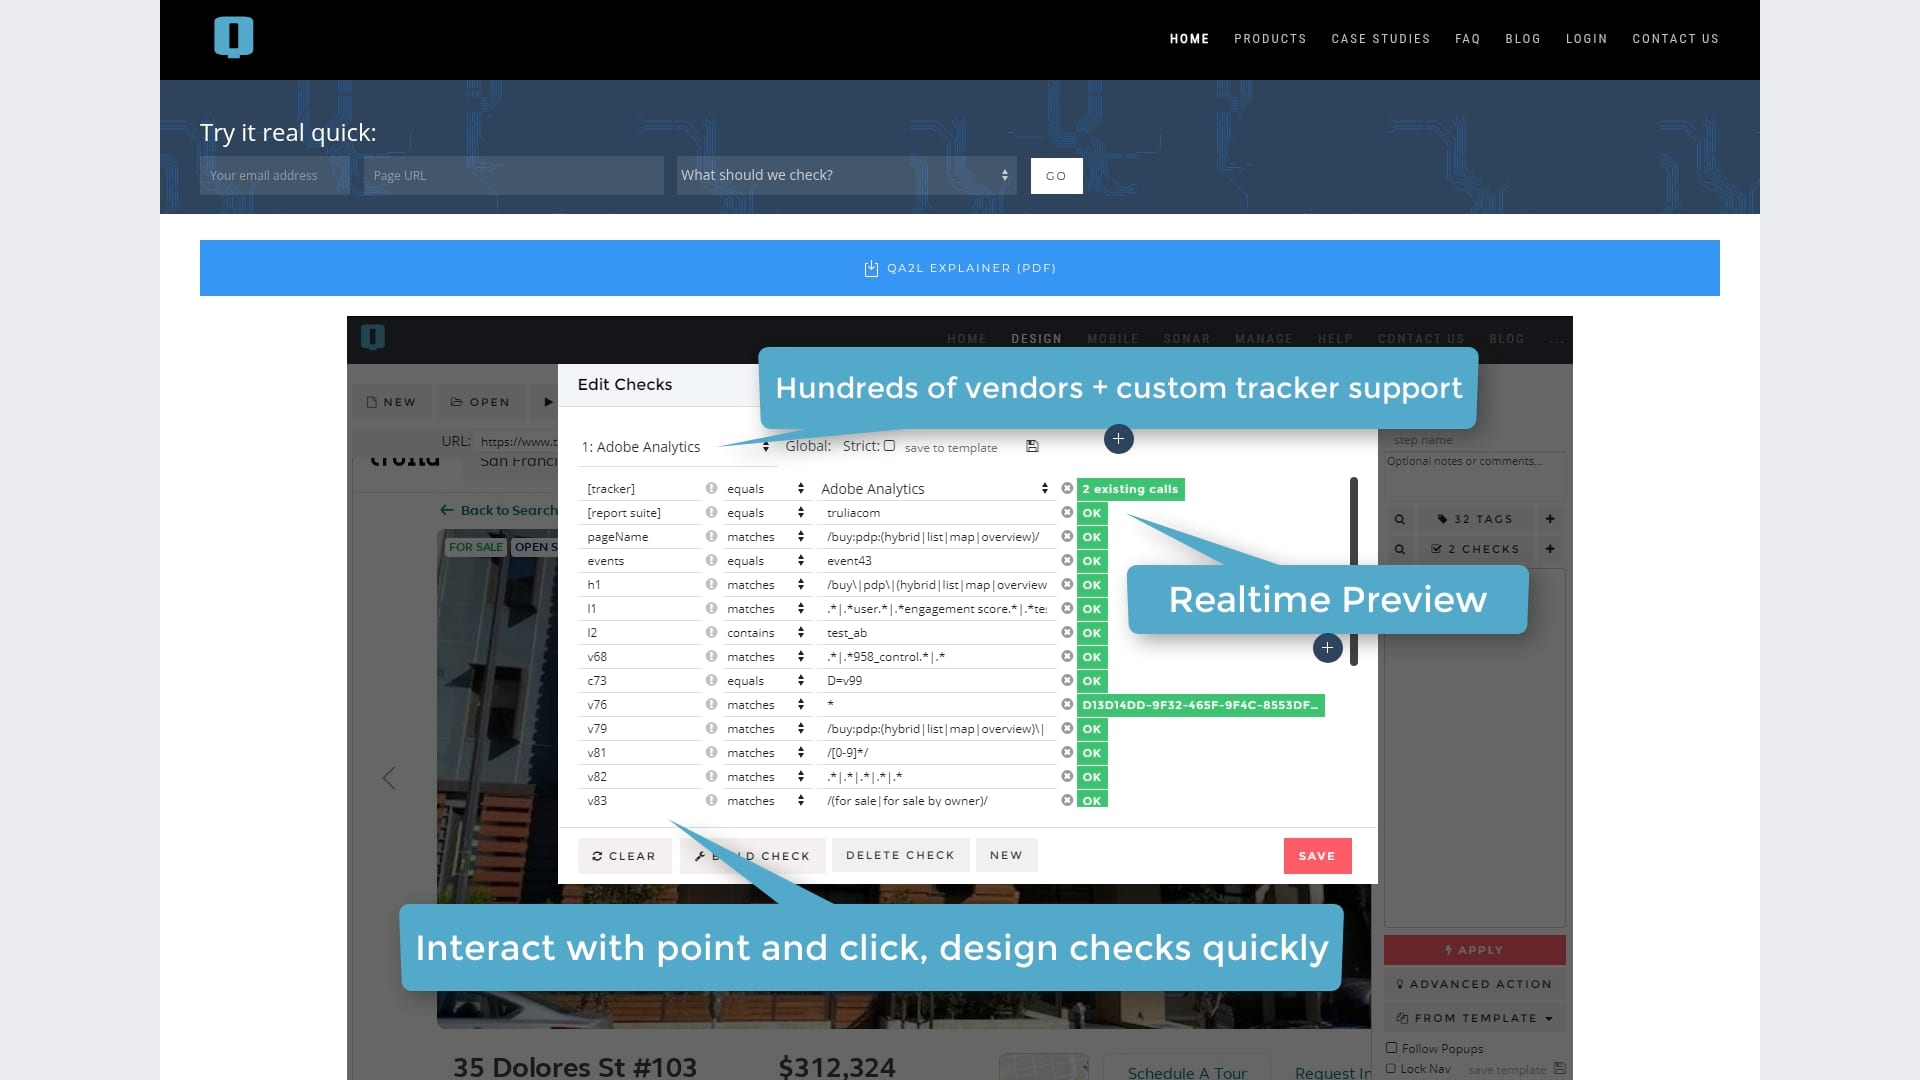Image resolution: width=1920 pixels, height=1080 pixels.
Task: Click the info icon in the [report suite] row
Action: 711,513
